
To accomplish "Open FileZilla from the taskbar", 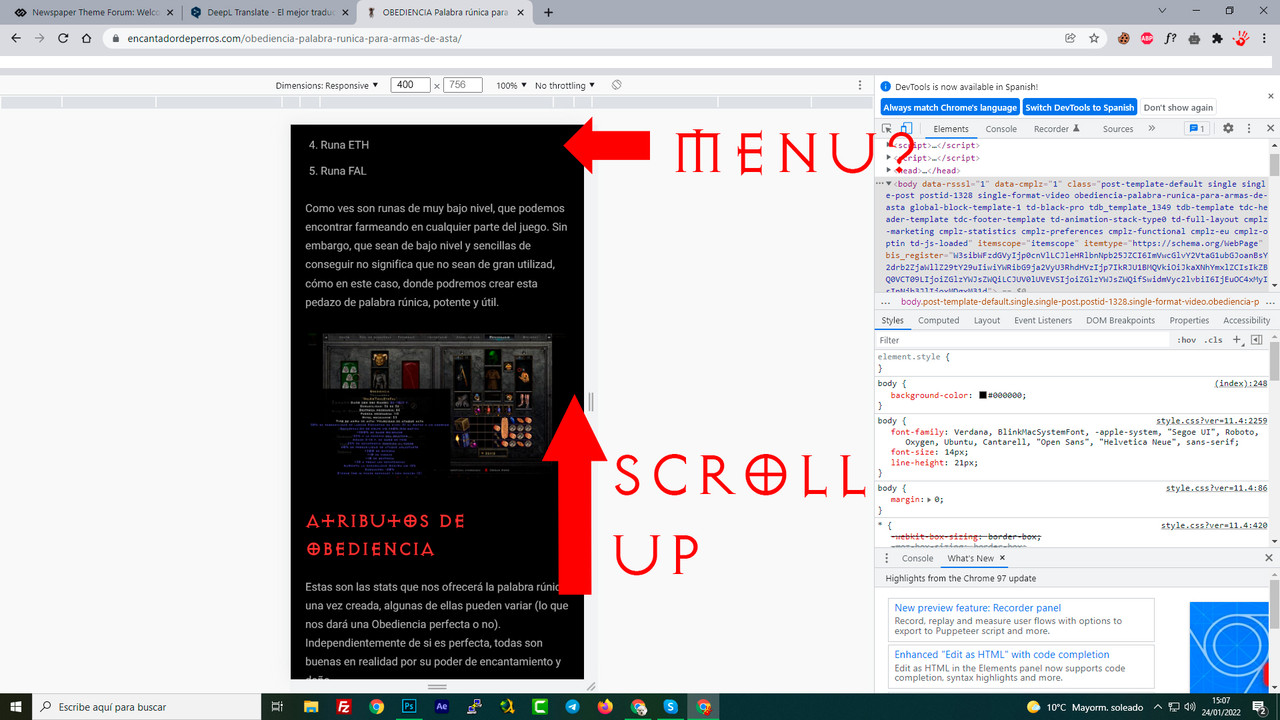I will (x=343, y=706).
